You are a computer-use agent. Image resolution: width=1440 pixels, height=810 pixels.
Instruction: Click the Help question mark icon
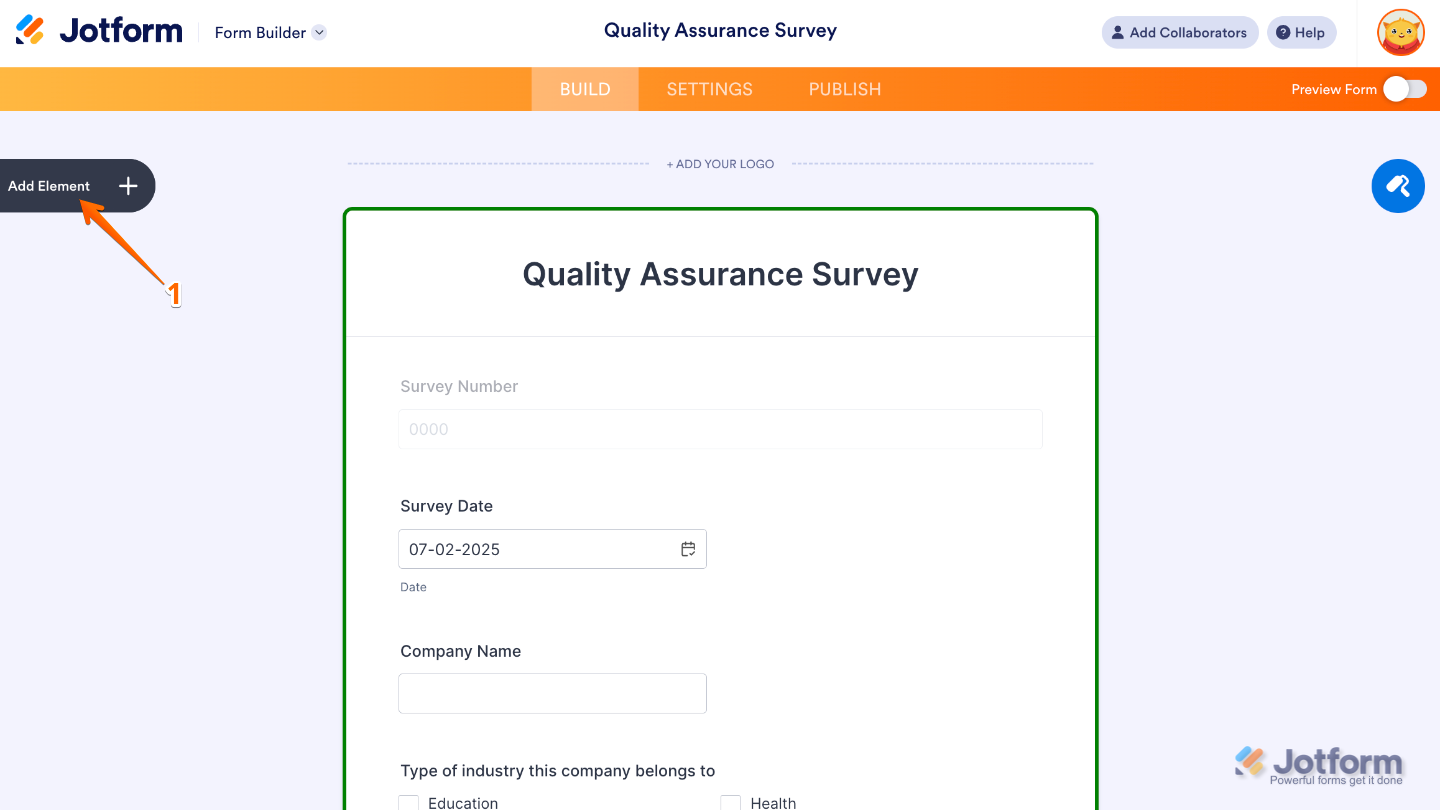point(1283,32)
